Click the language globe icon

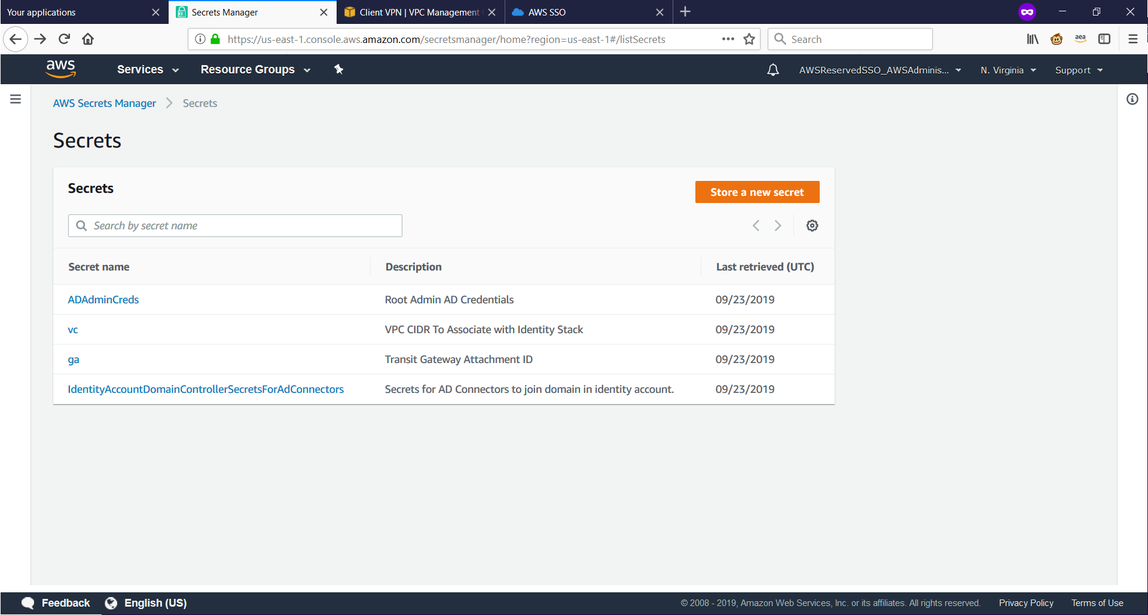(111, 603)
